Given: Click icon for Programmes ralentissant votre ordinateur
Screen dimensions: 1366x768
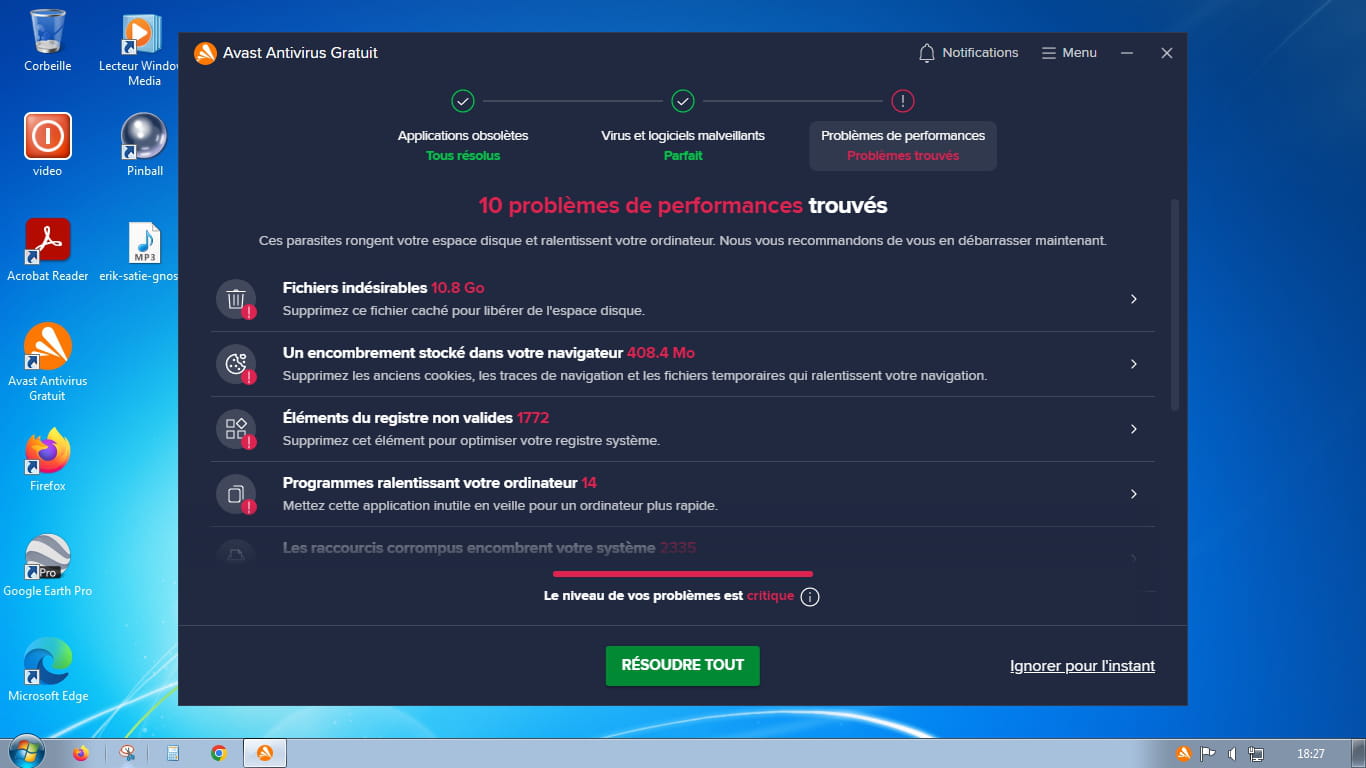Looking at the screenshot, I should pos(236,494).
